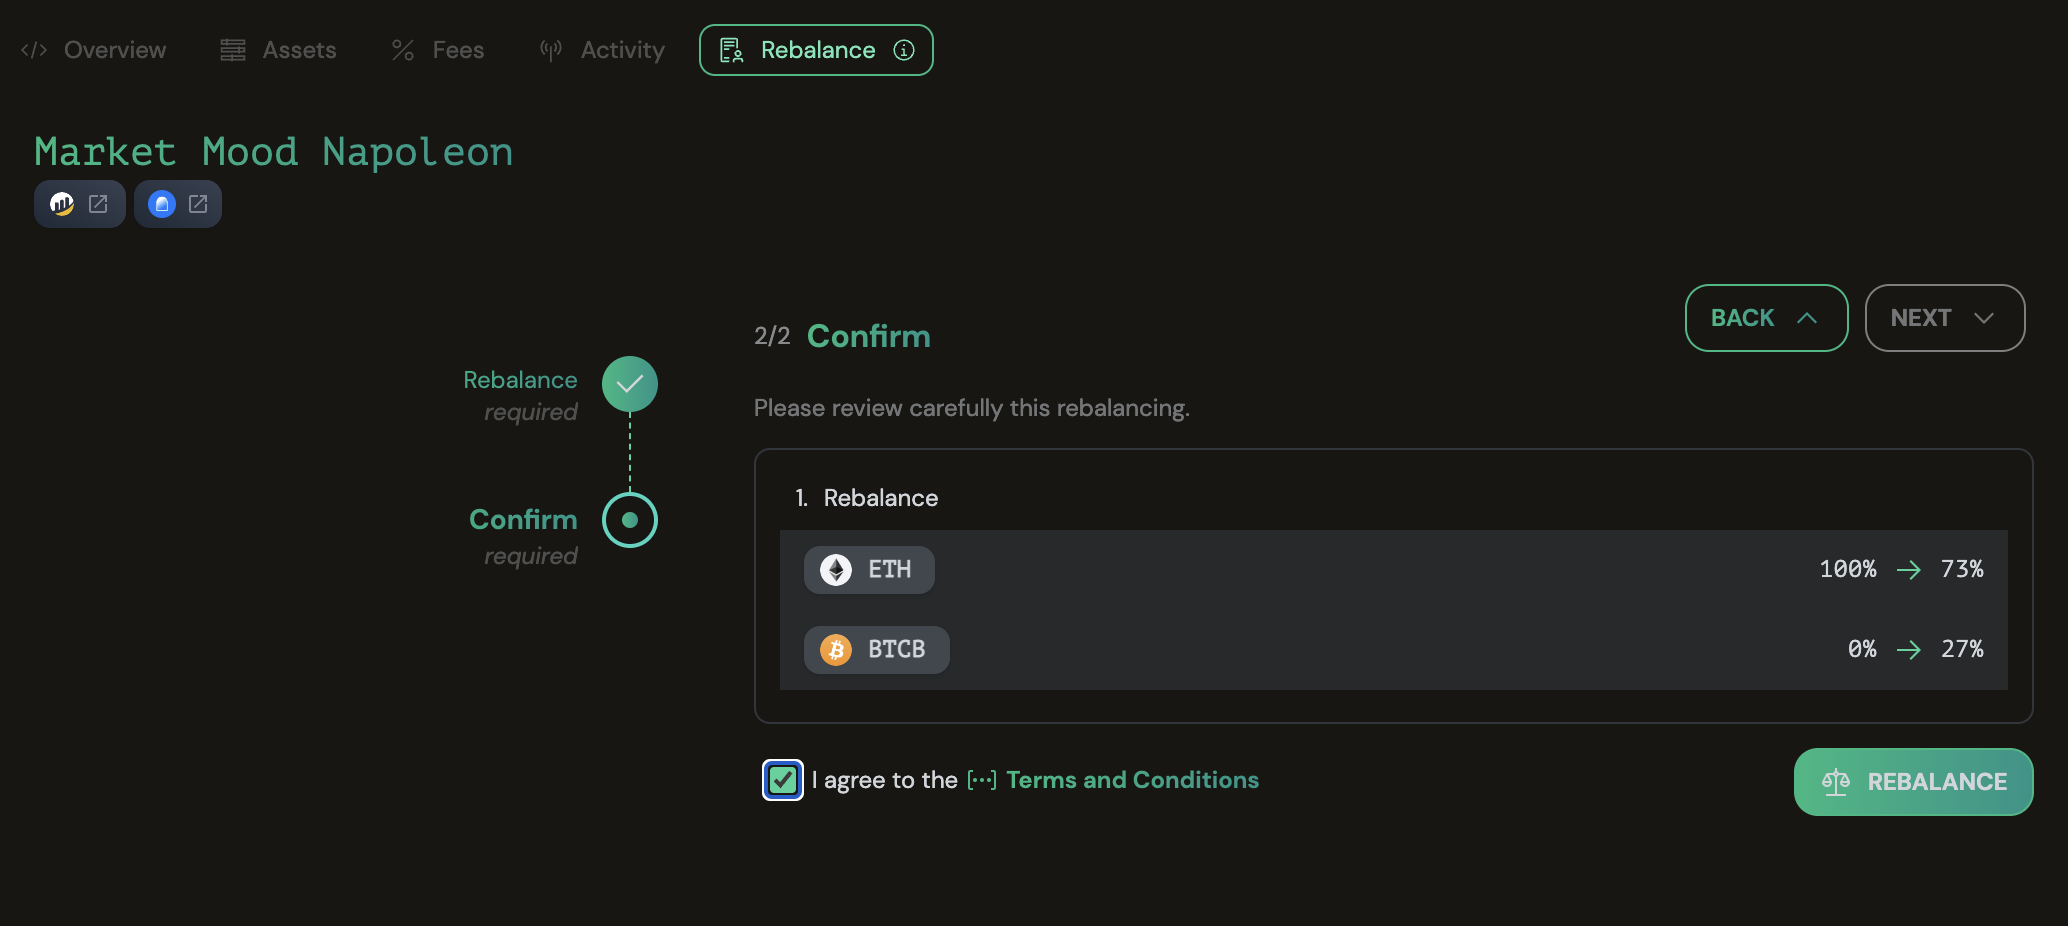Switch to the Assets tab
The width and height of the screenshot is (2068, 926).
278,50
